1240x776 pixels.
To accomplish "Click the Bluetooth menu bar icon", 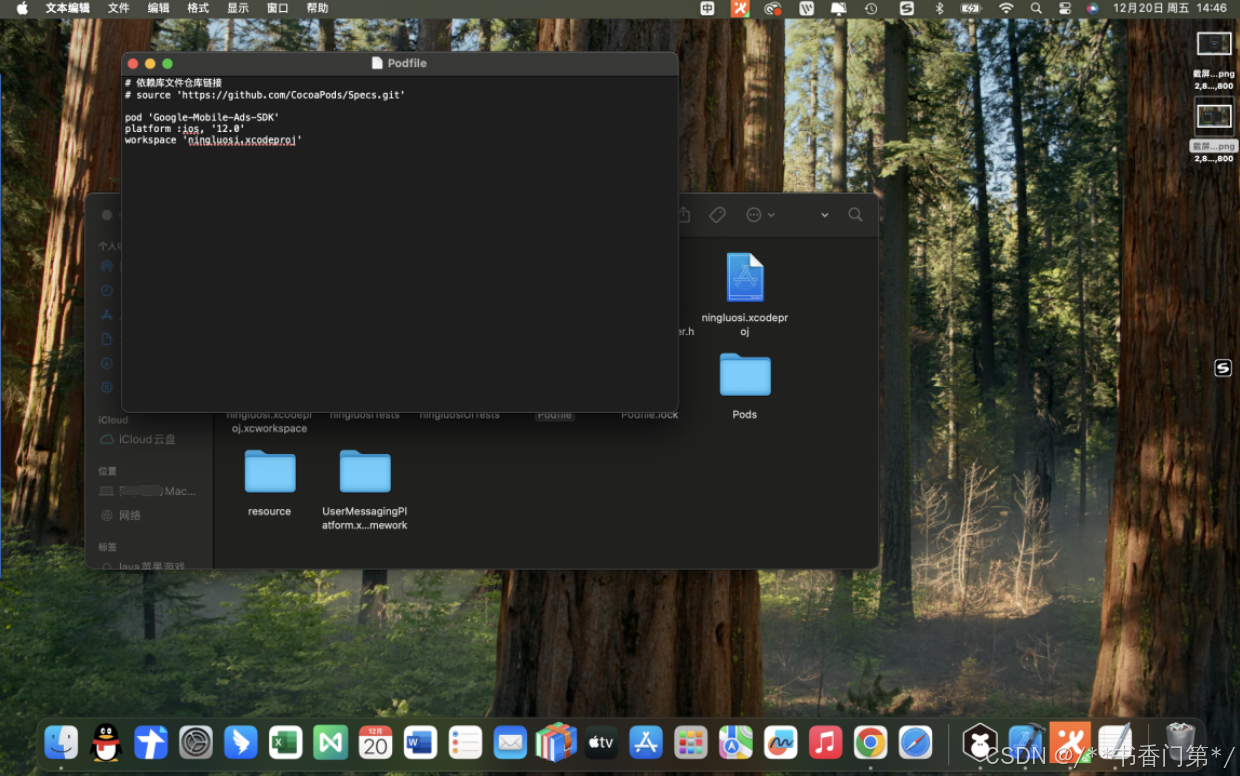I will (x=939, y=8).
